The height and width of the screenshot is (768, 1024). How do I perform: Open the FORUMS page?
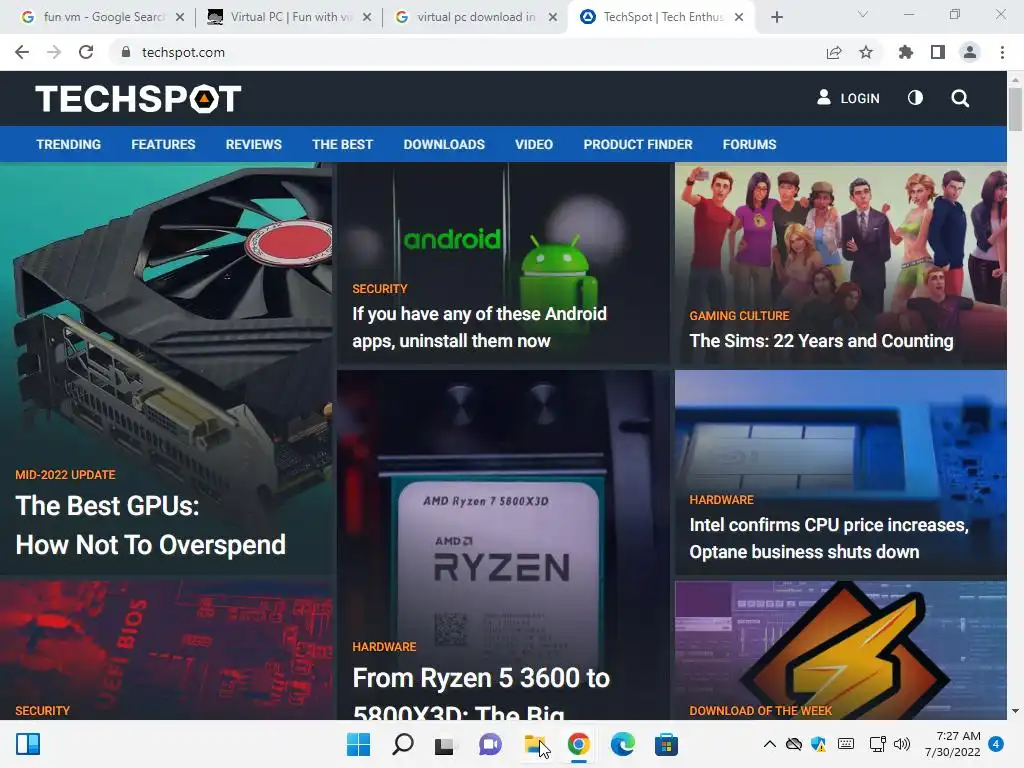click(749, 144)
